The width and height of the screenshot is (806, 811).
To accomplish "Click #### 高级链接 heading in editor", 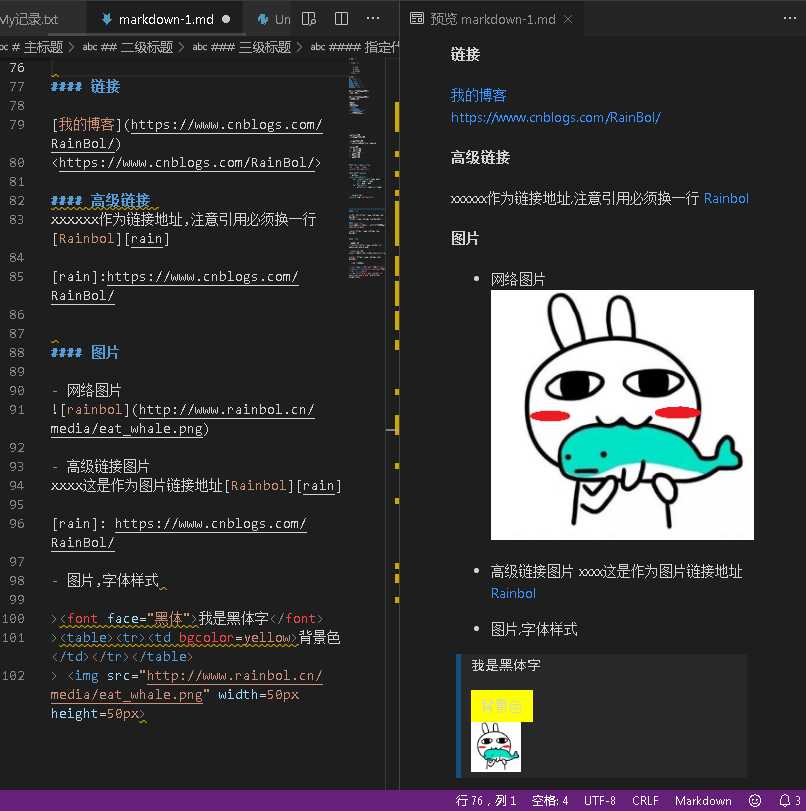I will point(101,200).
